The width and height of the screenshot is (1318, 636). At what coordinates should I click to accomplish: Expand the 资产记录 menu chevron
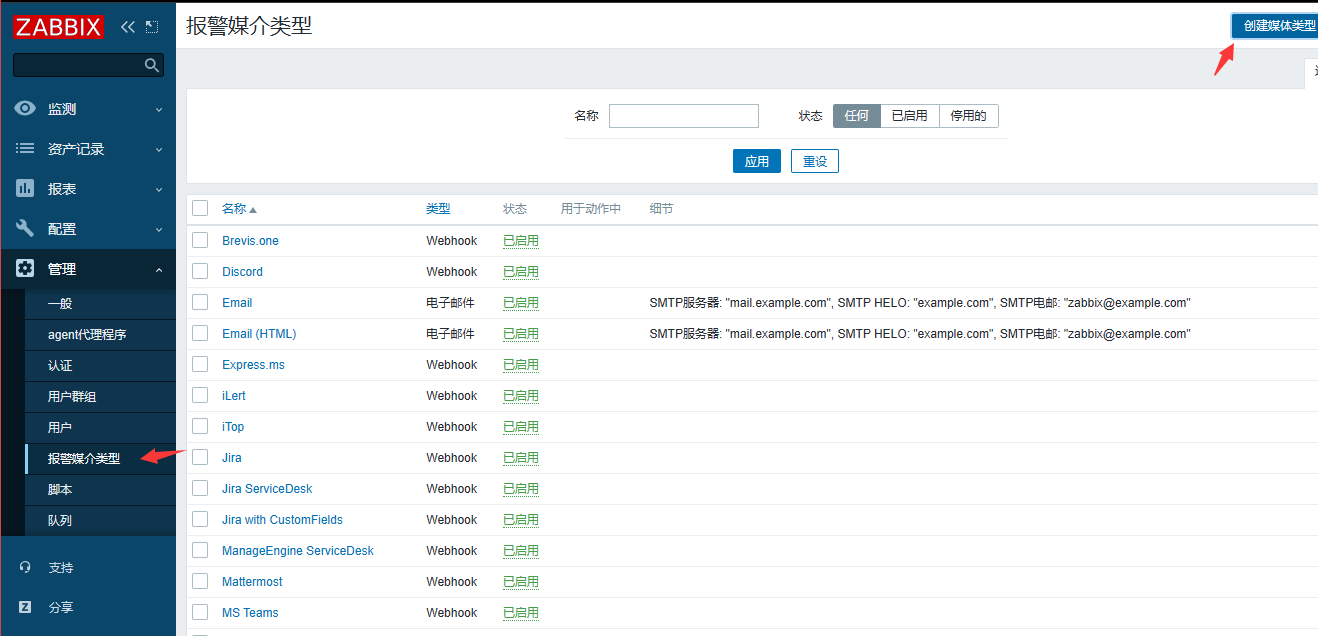[159, 149]
